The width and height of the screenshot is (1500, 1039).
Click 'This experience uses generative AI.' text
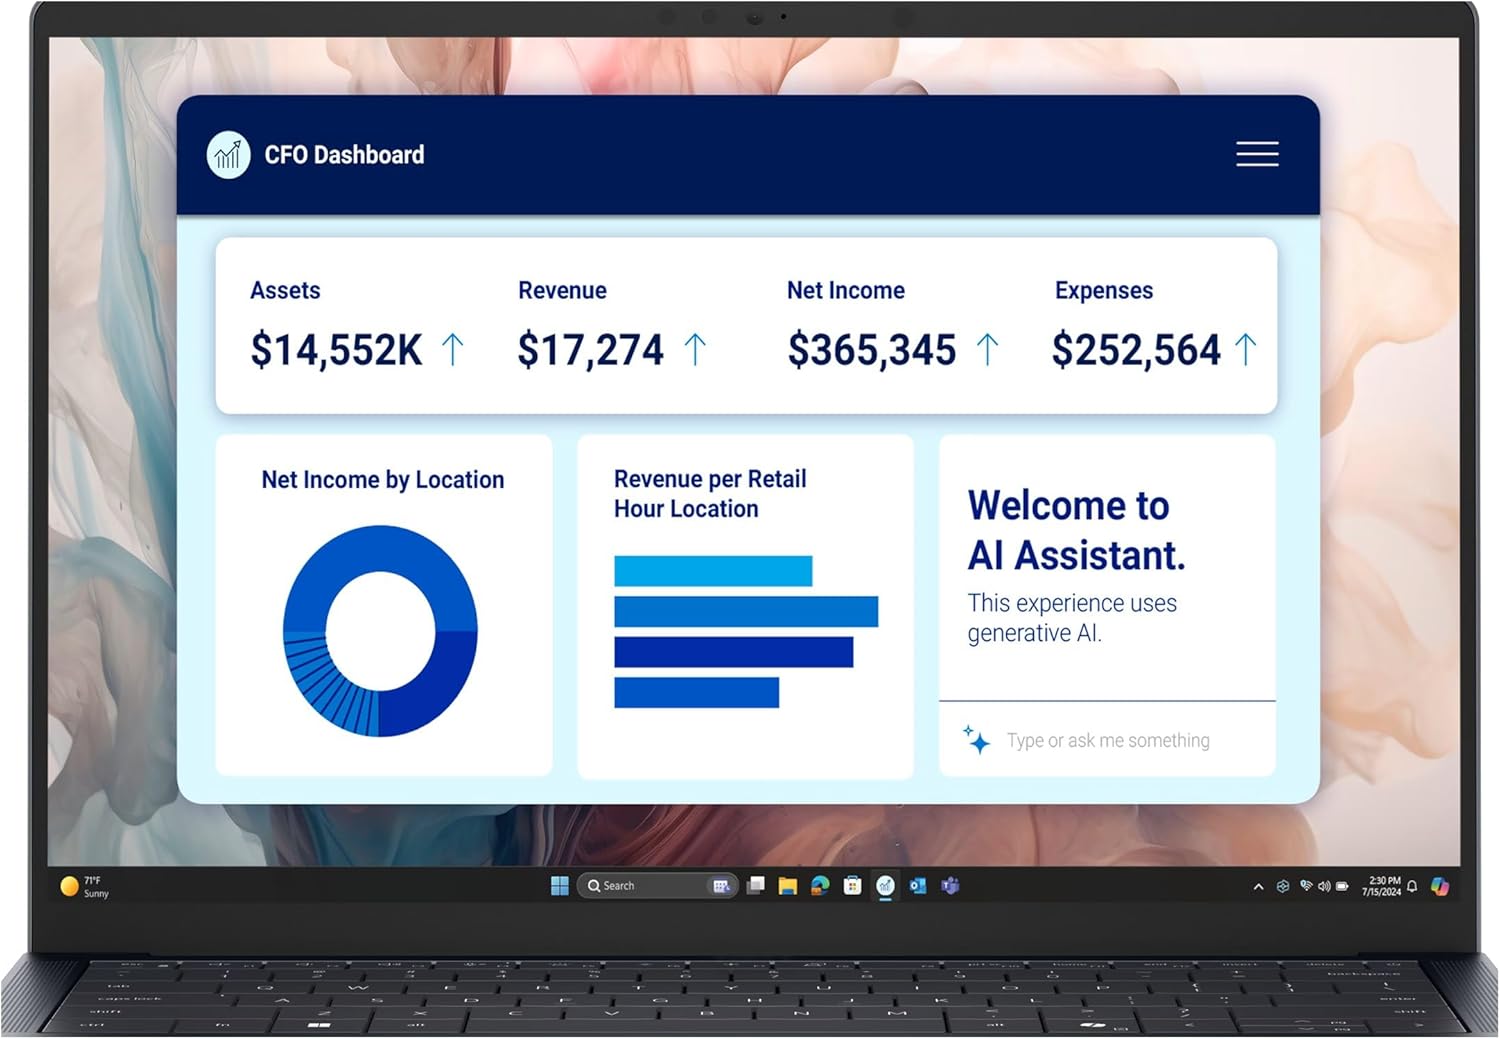tap(1072, 618)
